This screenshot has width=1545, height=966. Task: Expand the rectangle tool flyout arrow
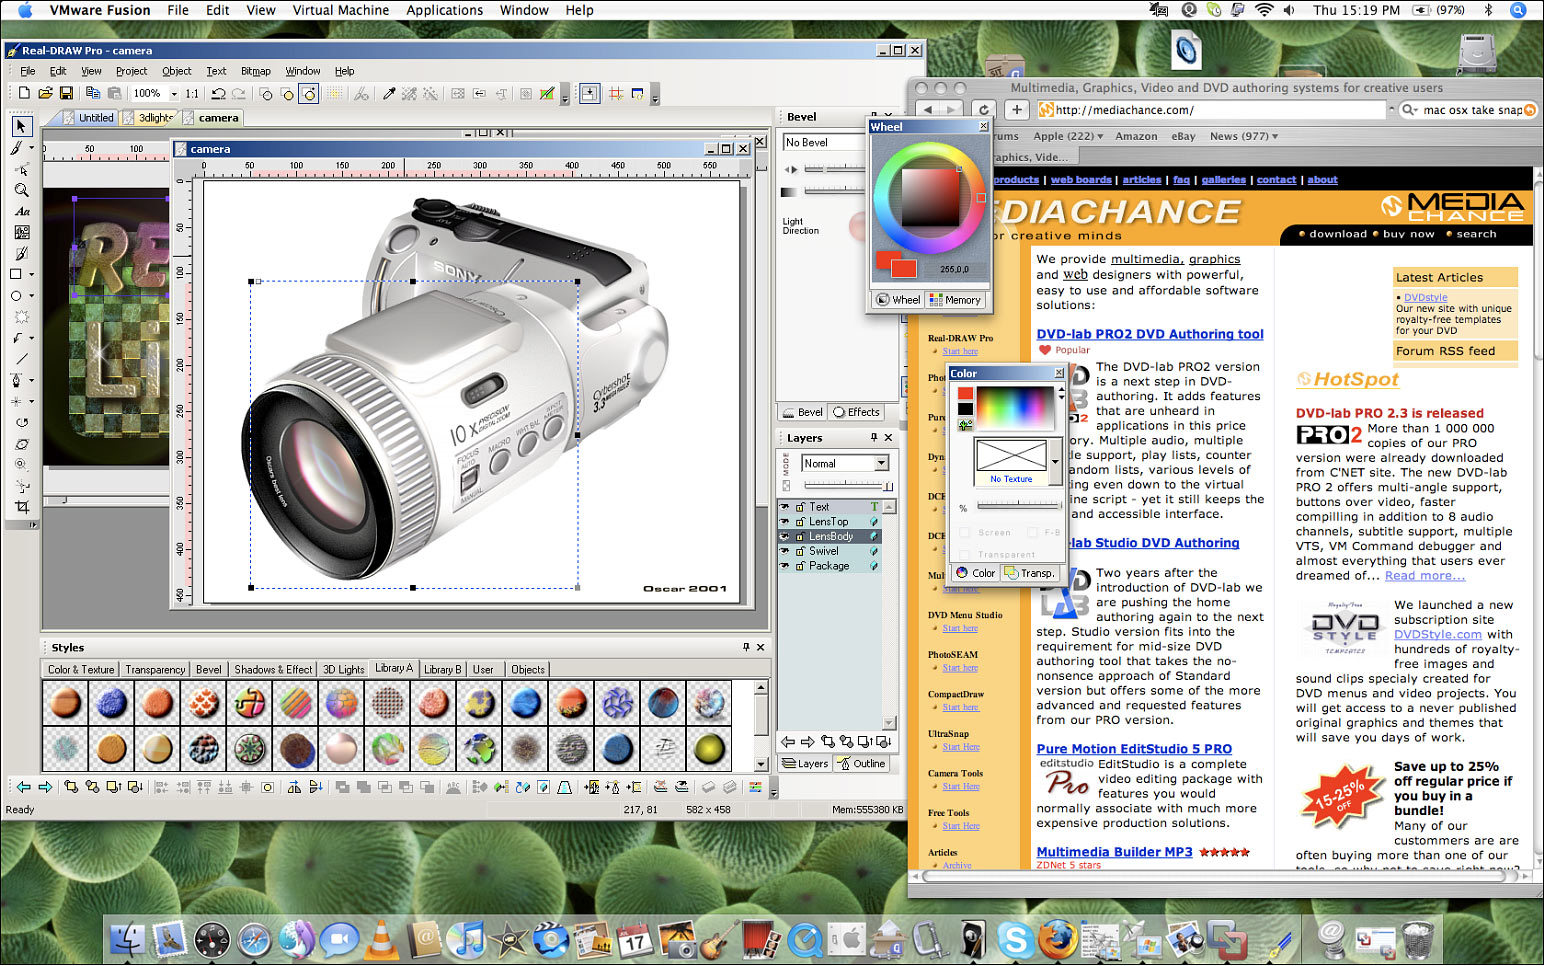pos(31,274)
